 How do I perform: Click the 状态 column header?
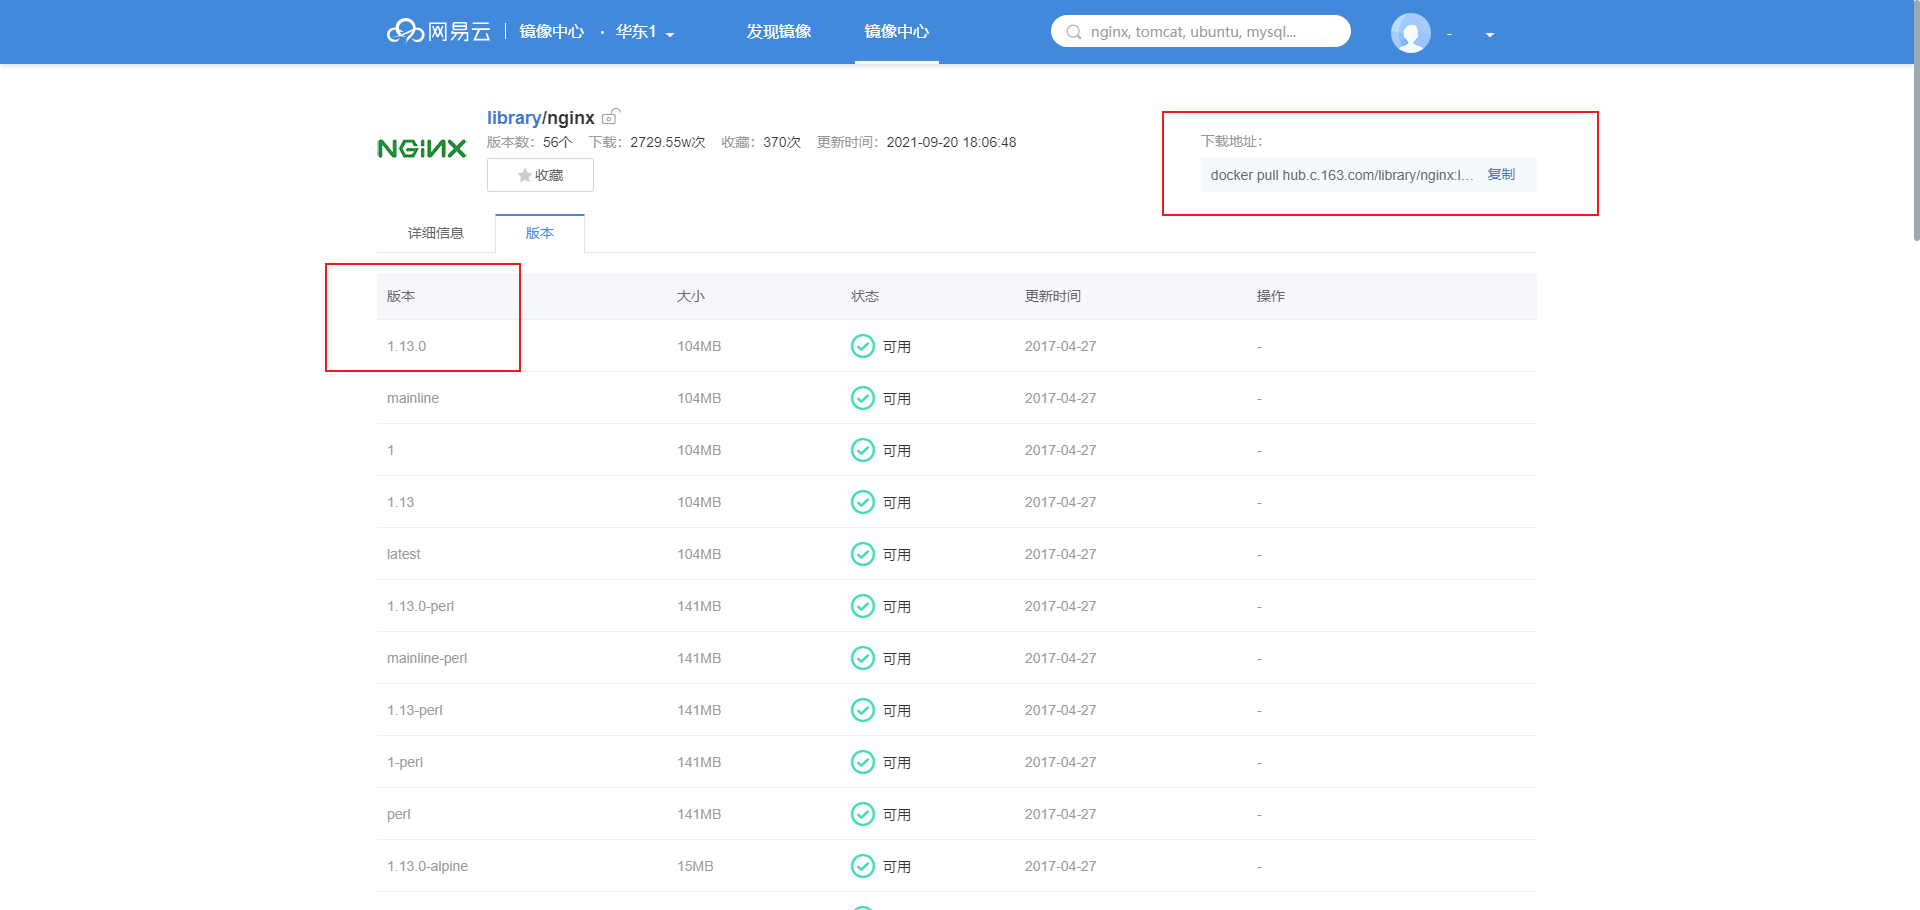(865, 296)
